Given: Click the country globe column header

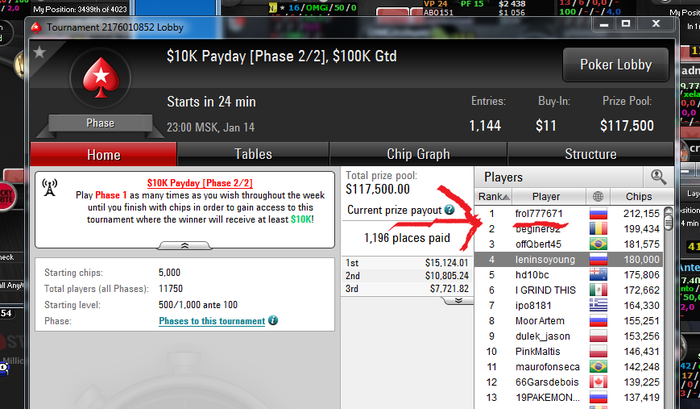Looking at the screenshot, I should pos(598,196).
